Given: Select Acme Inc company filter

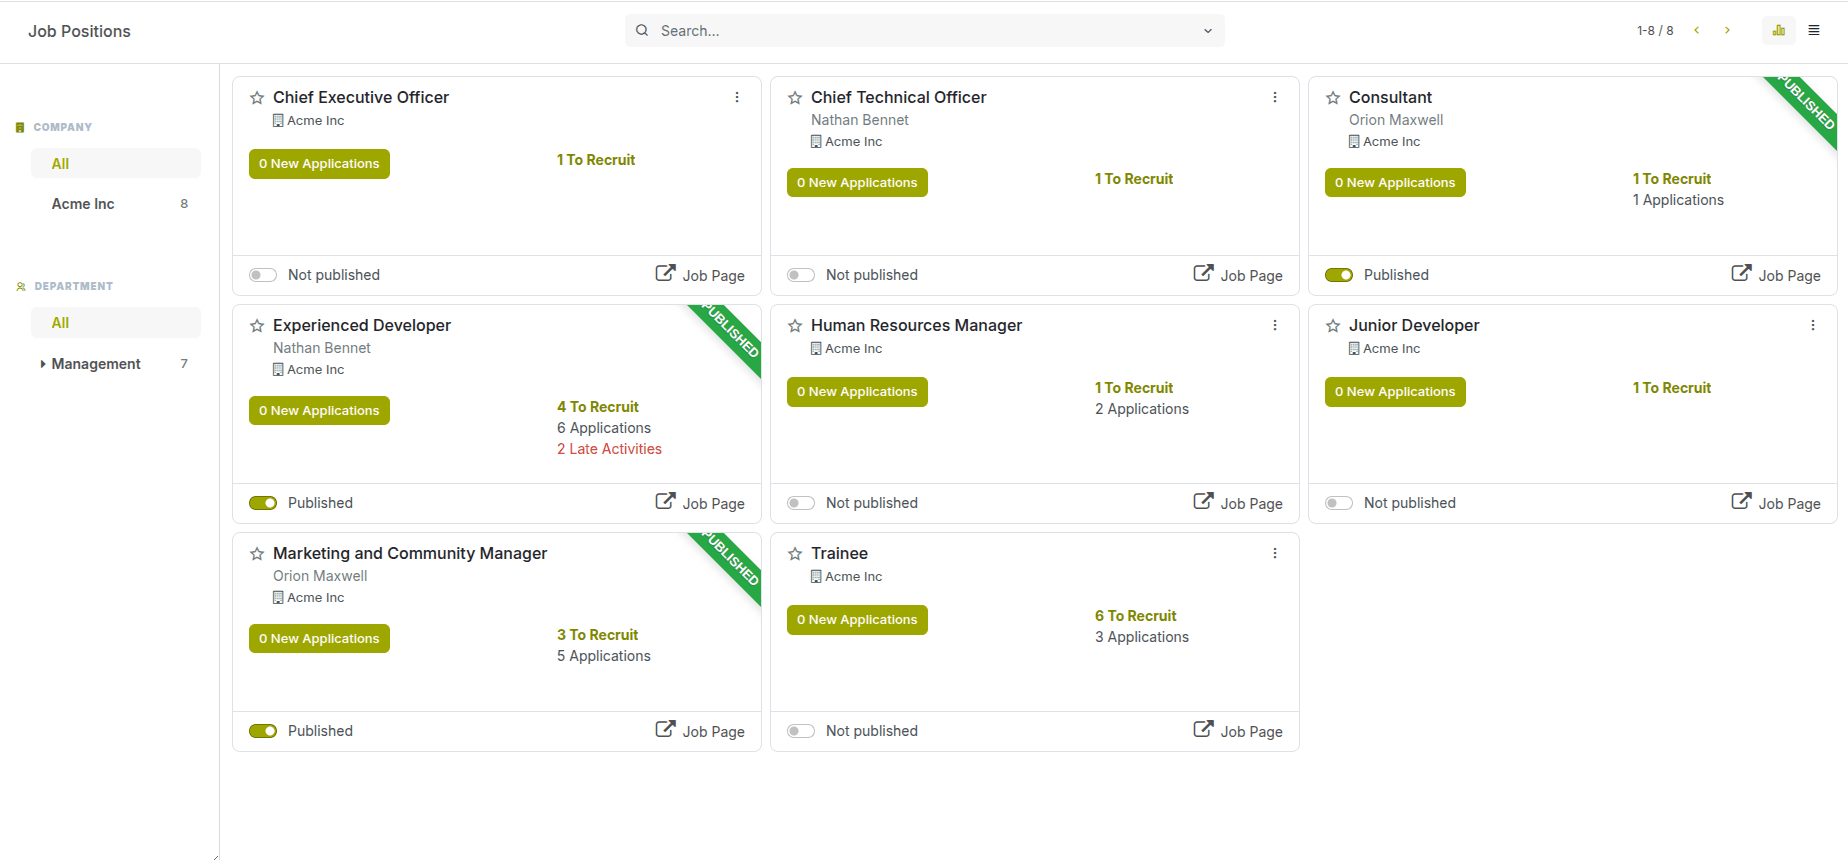Looking at the screenshot, I should 84,204.
